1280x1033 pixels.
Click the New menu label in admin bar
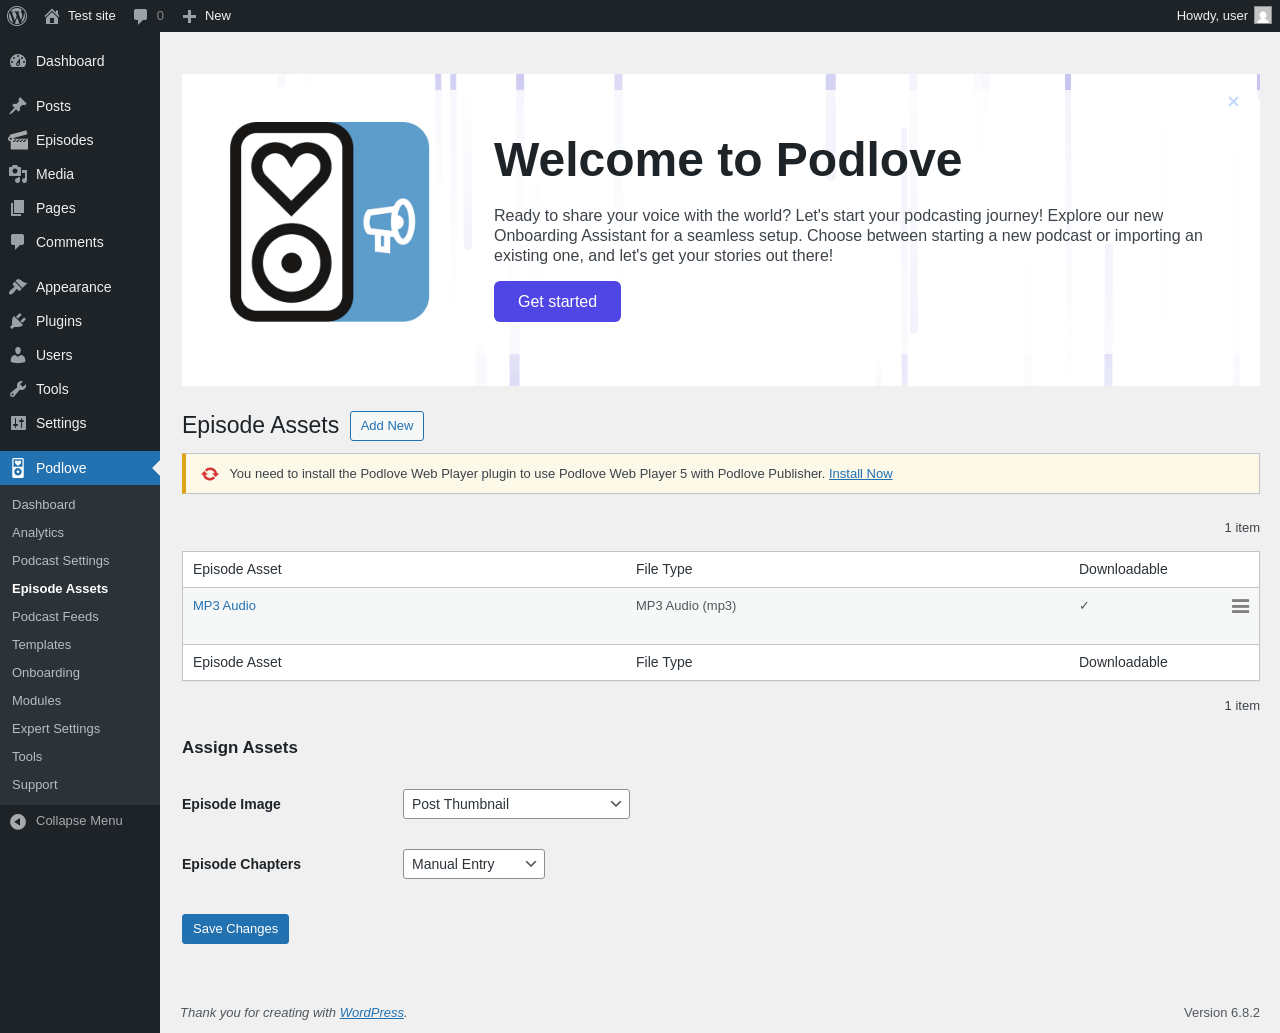coord(218,16)
